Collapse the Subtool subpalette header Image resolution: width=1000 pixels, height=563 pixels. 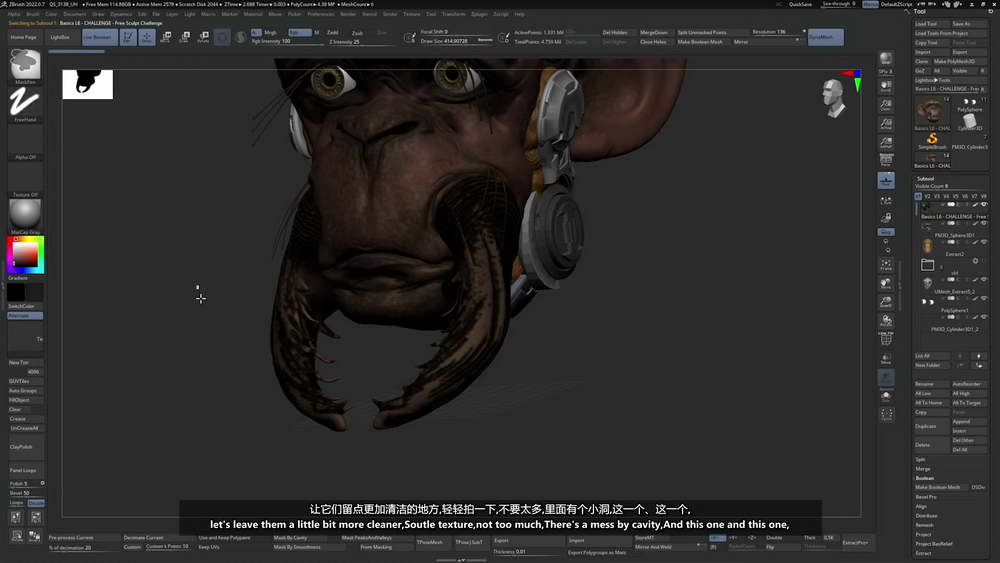click(x=925, y=179)
